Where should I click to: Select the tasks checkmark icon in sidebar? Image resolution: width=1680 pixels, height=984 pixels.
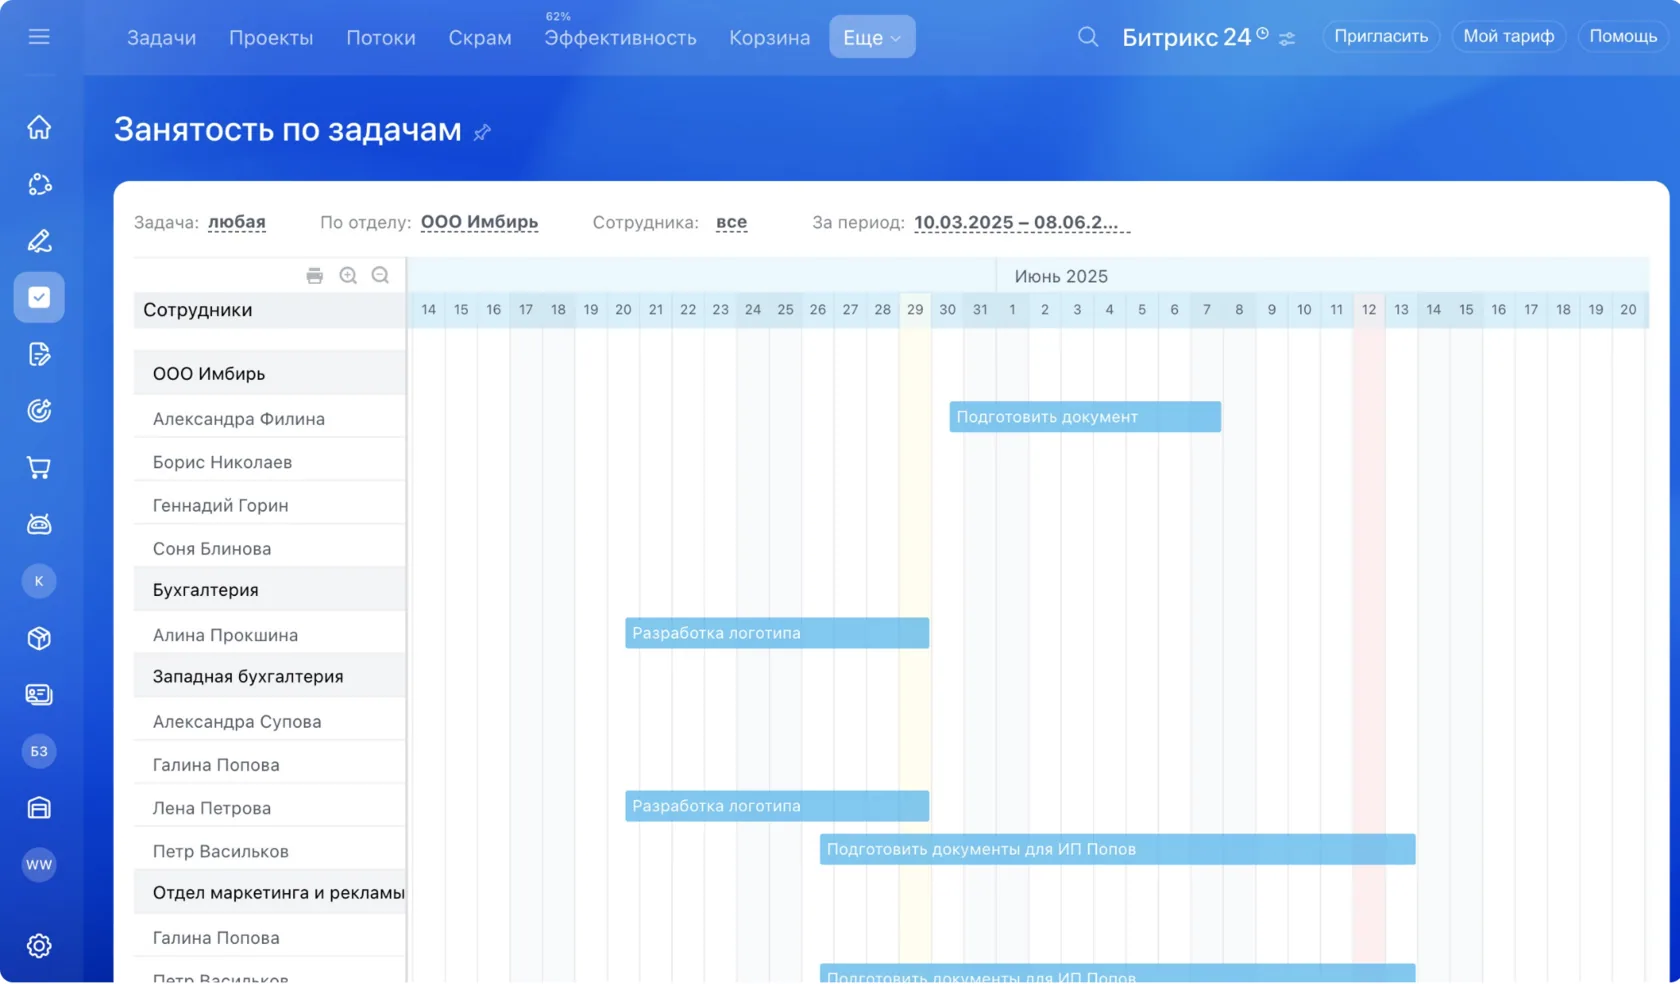tap(39, 297)
